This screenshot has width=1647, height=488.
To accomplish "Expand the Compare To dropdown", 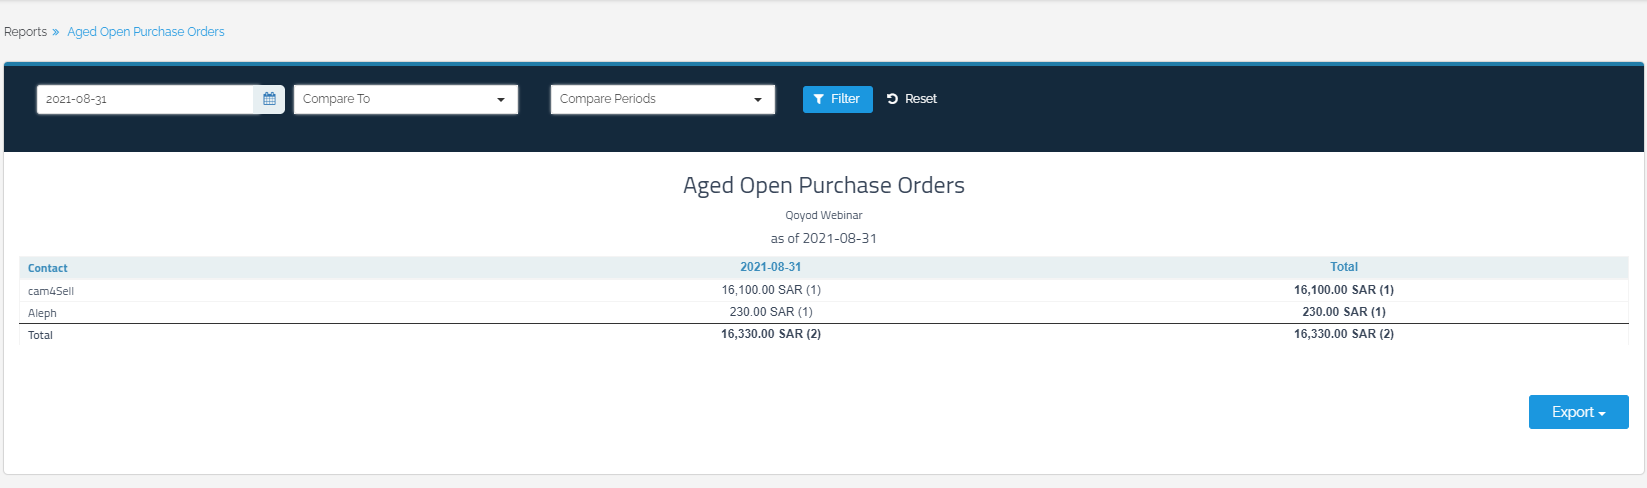I will (x=405, y=99).
